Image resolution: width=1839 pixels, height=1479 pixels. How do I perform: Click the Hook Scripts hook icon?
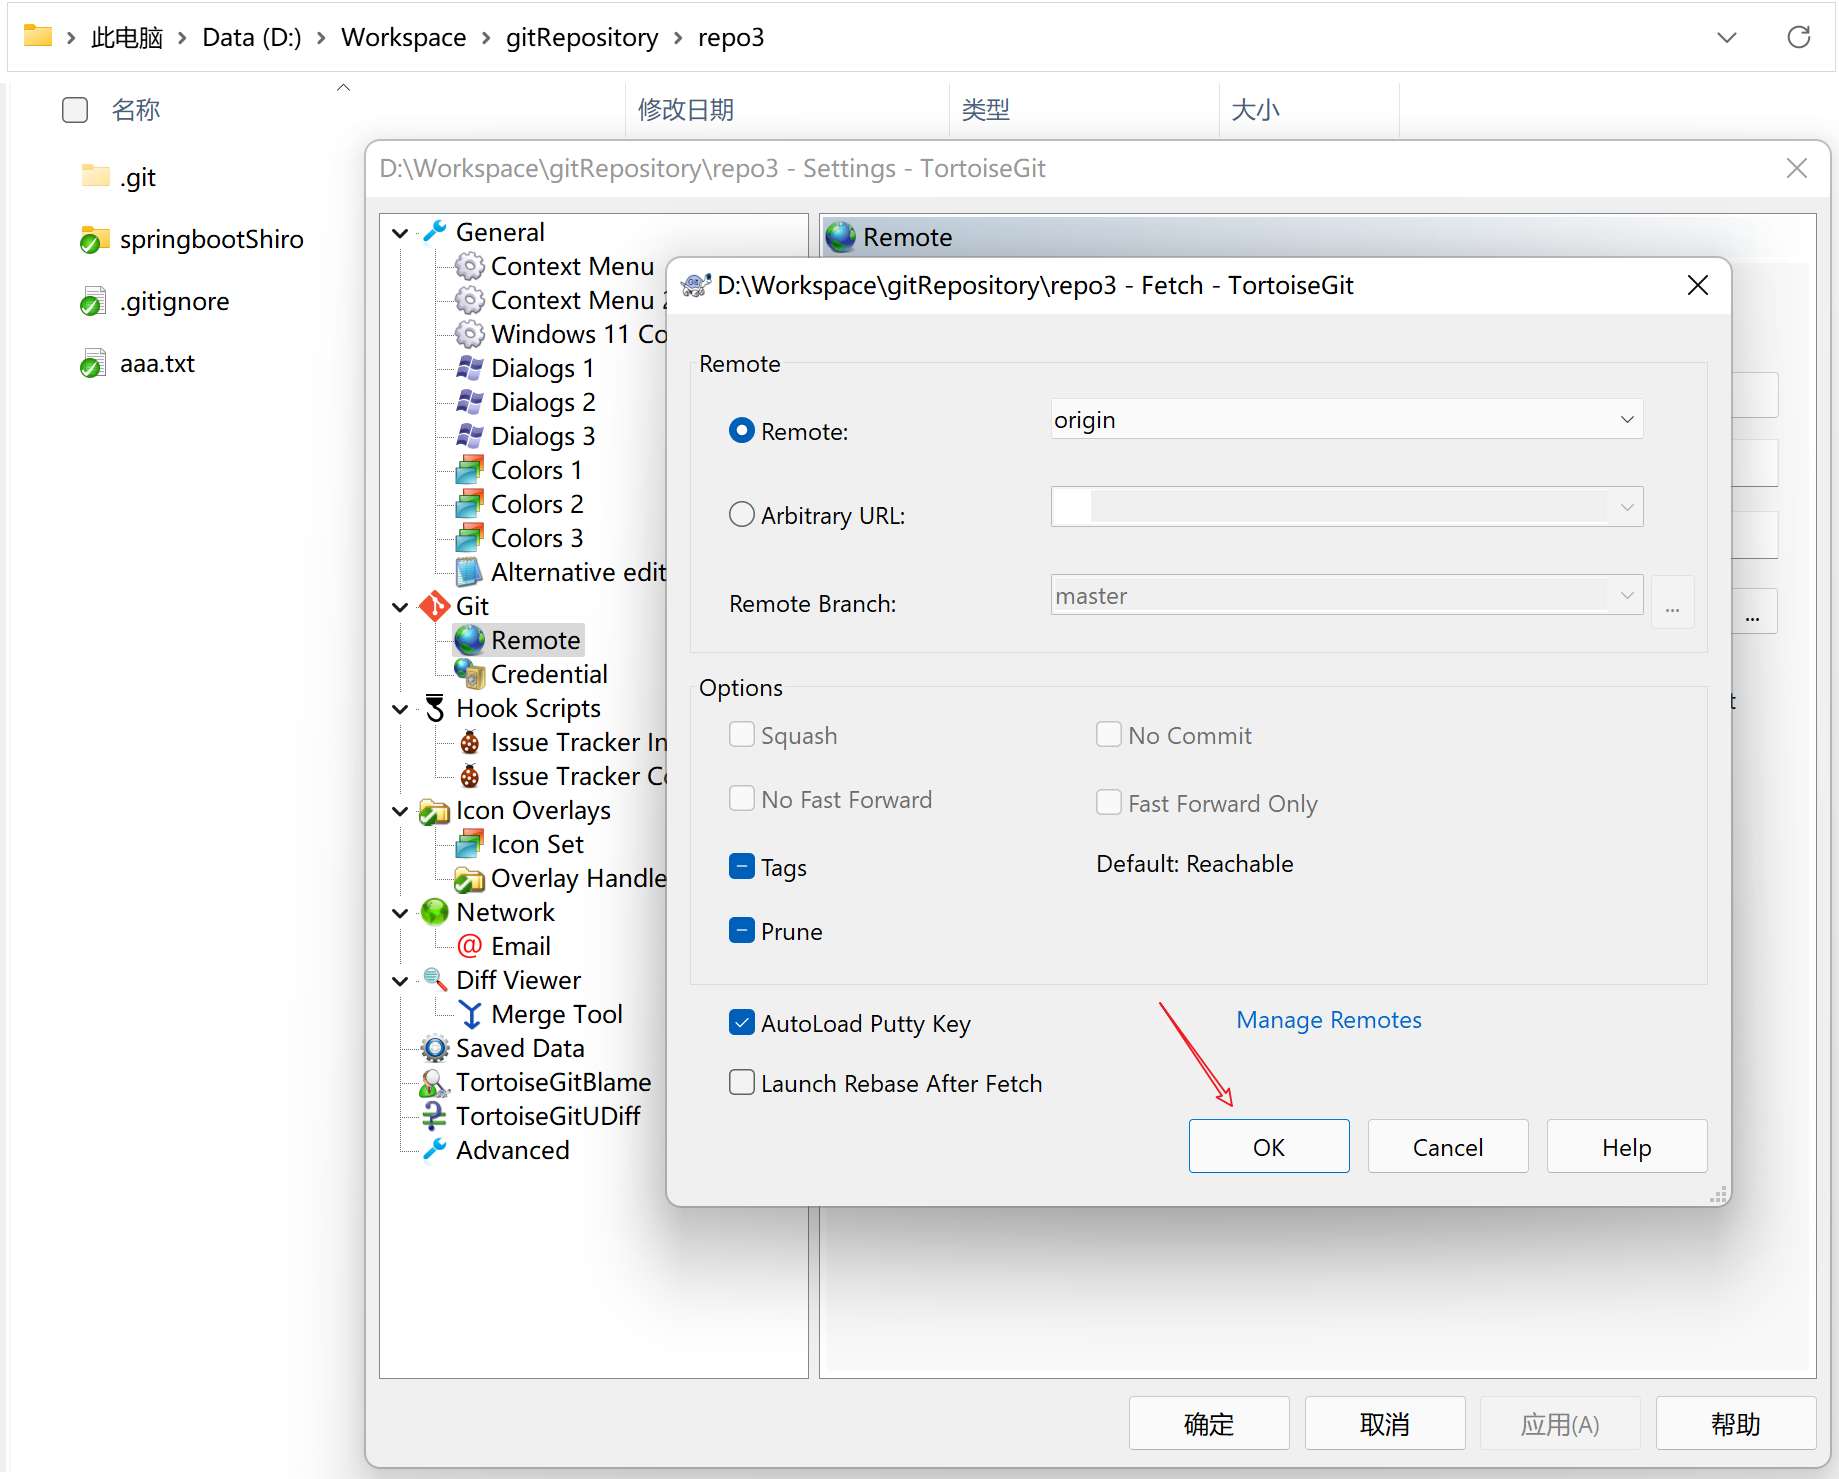[434, 708]
